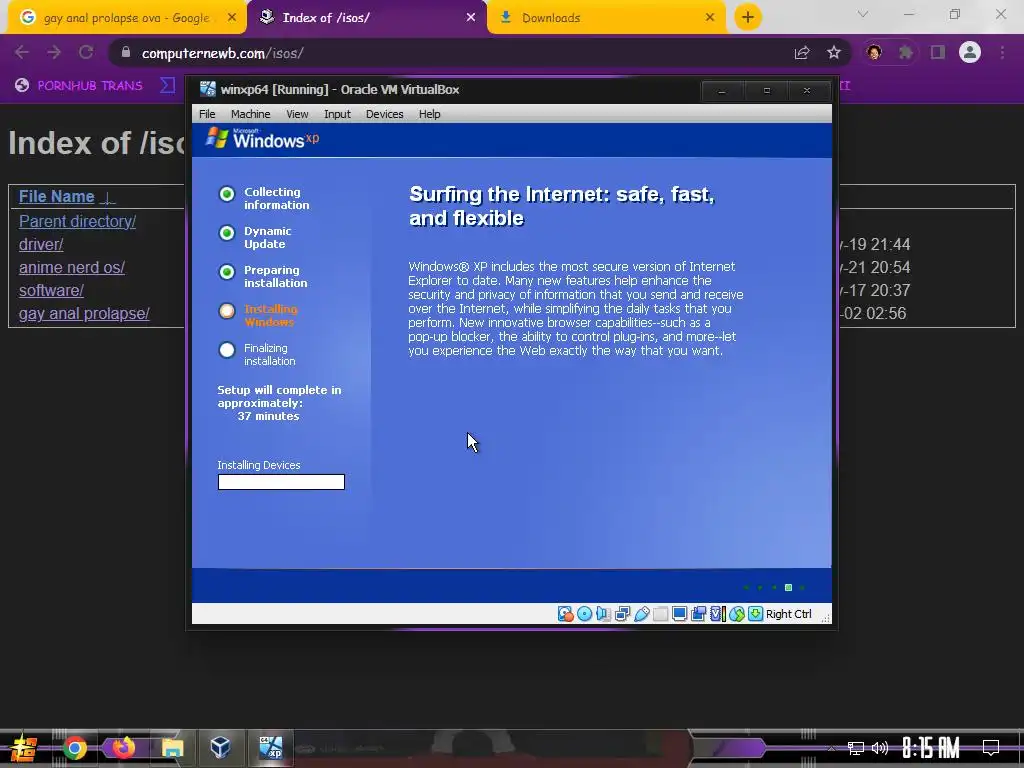Viewport: 1024px width, 768px height.
Task: Open the Chrome profile avatar button
Action: tap(970, 52)
